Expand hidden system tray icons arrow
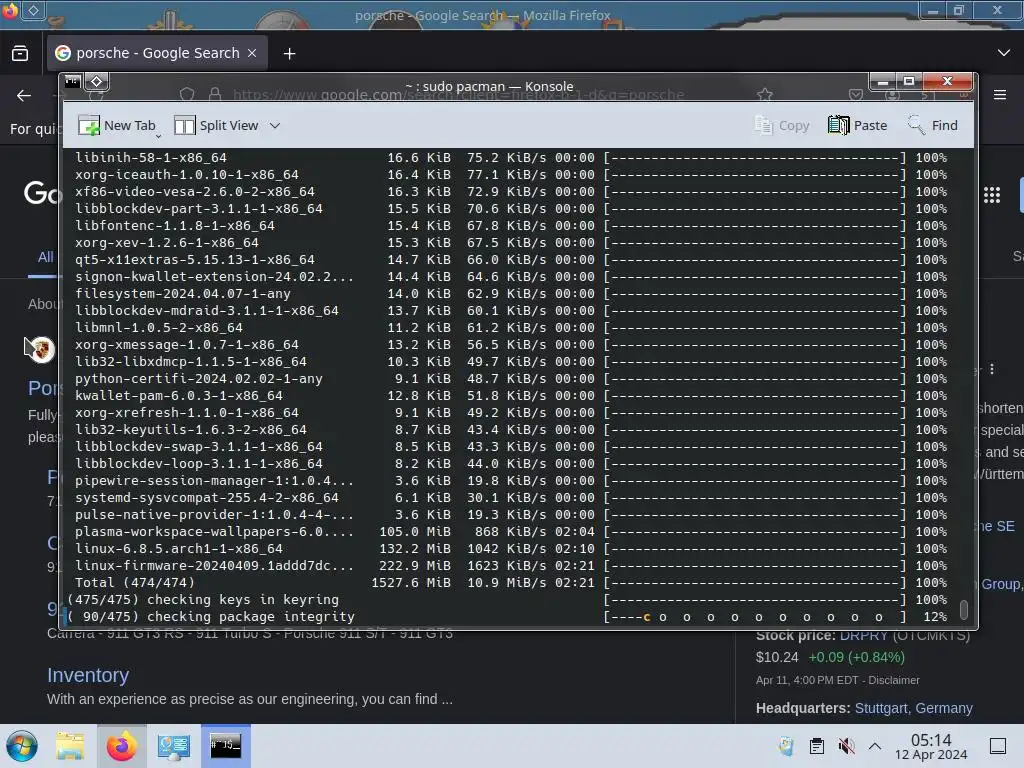The height and width of the screenshot is (768, 1024). point(875,746)
